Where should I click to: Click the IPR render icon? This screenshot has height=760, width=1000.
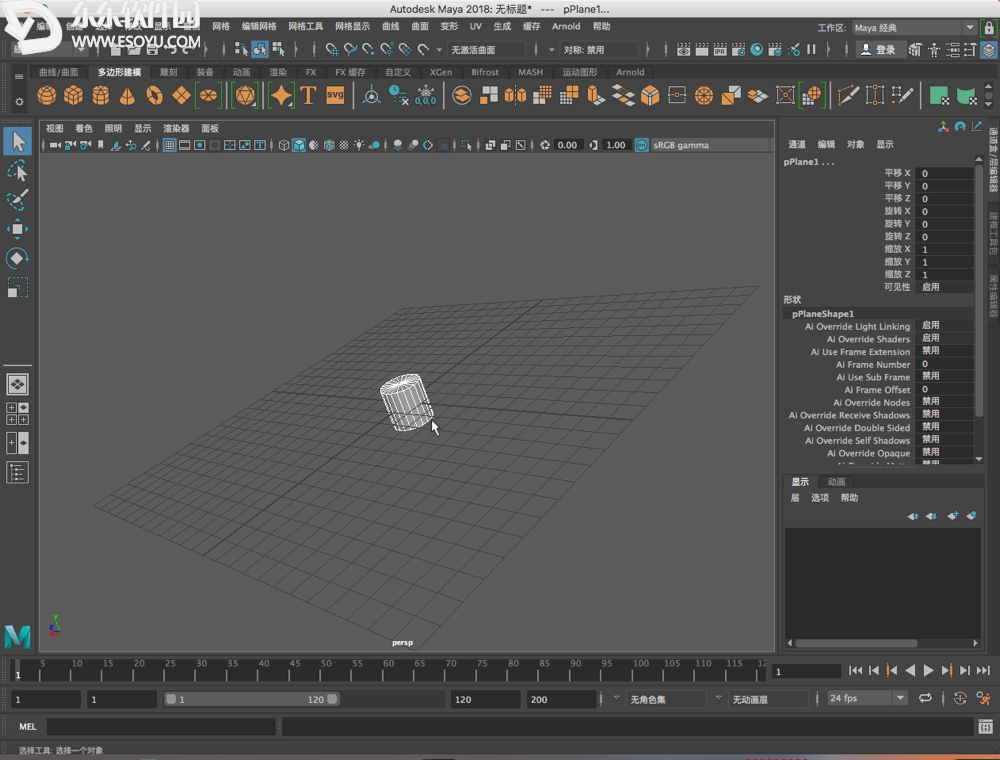[x=720, y=49]
